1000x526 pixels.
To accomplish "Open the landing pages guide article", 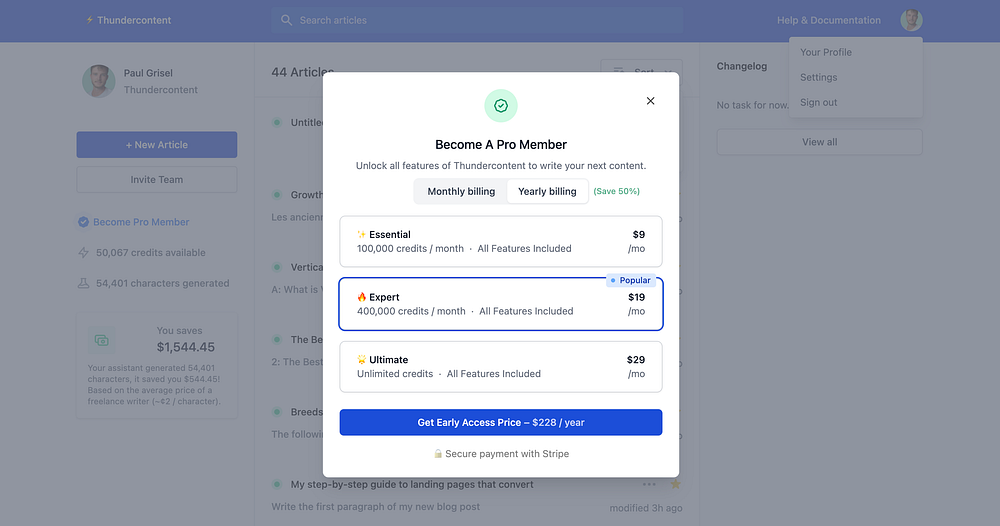I will [x=412, y=485].
